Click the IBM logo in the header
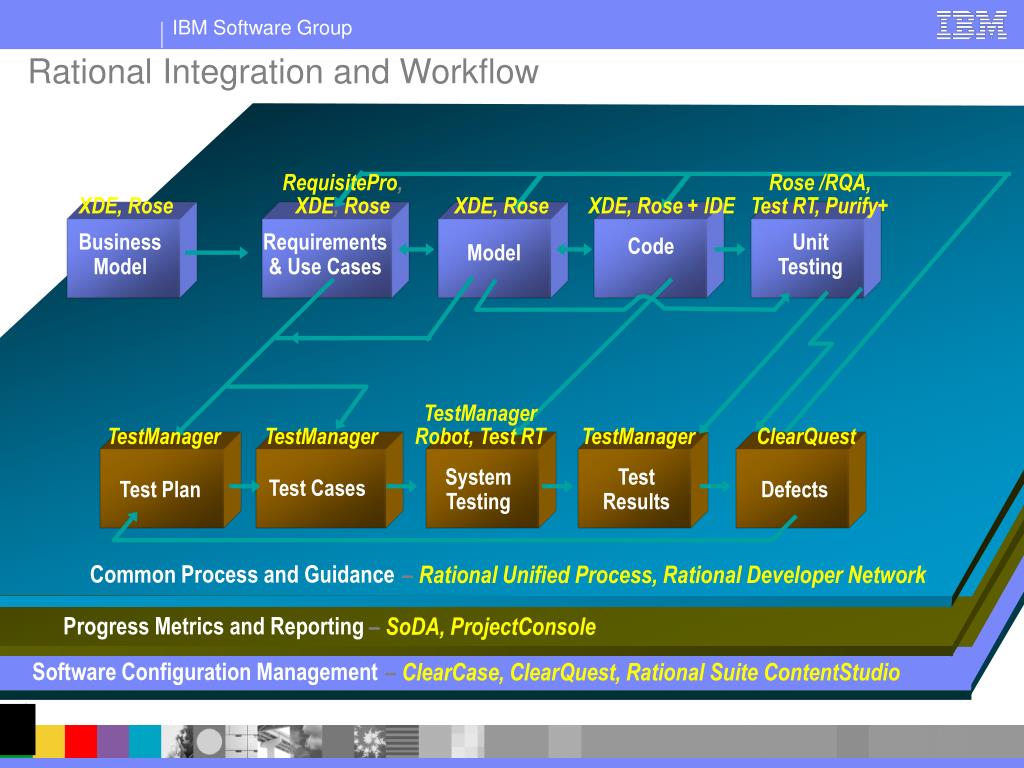Viewport: 1024px width, 768px height. click(972, 25)
